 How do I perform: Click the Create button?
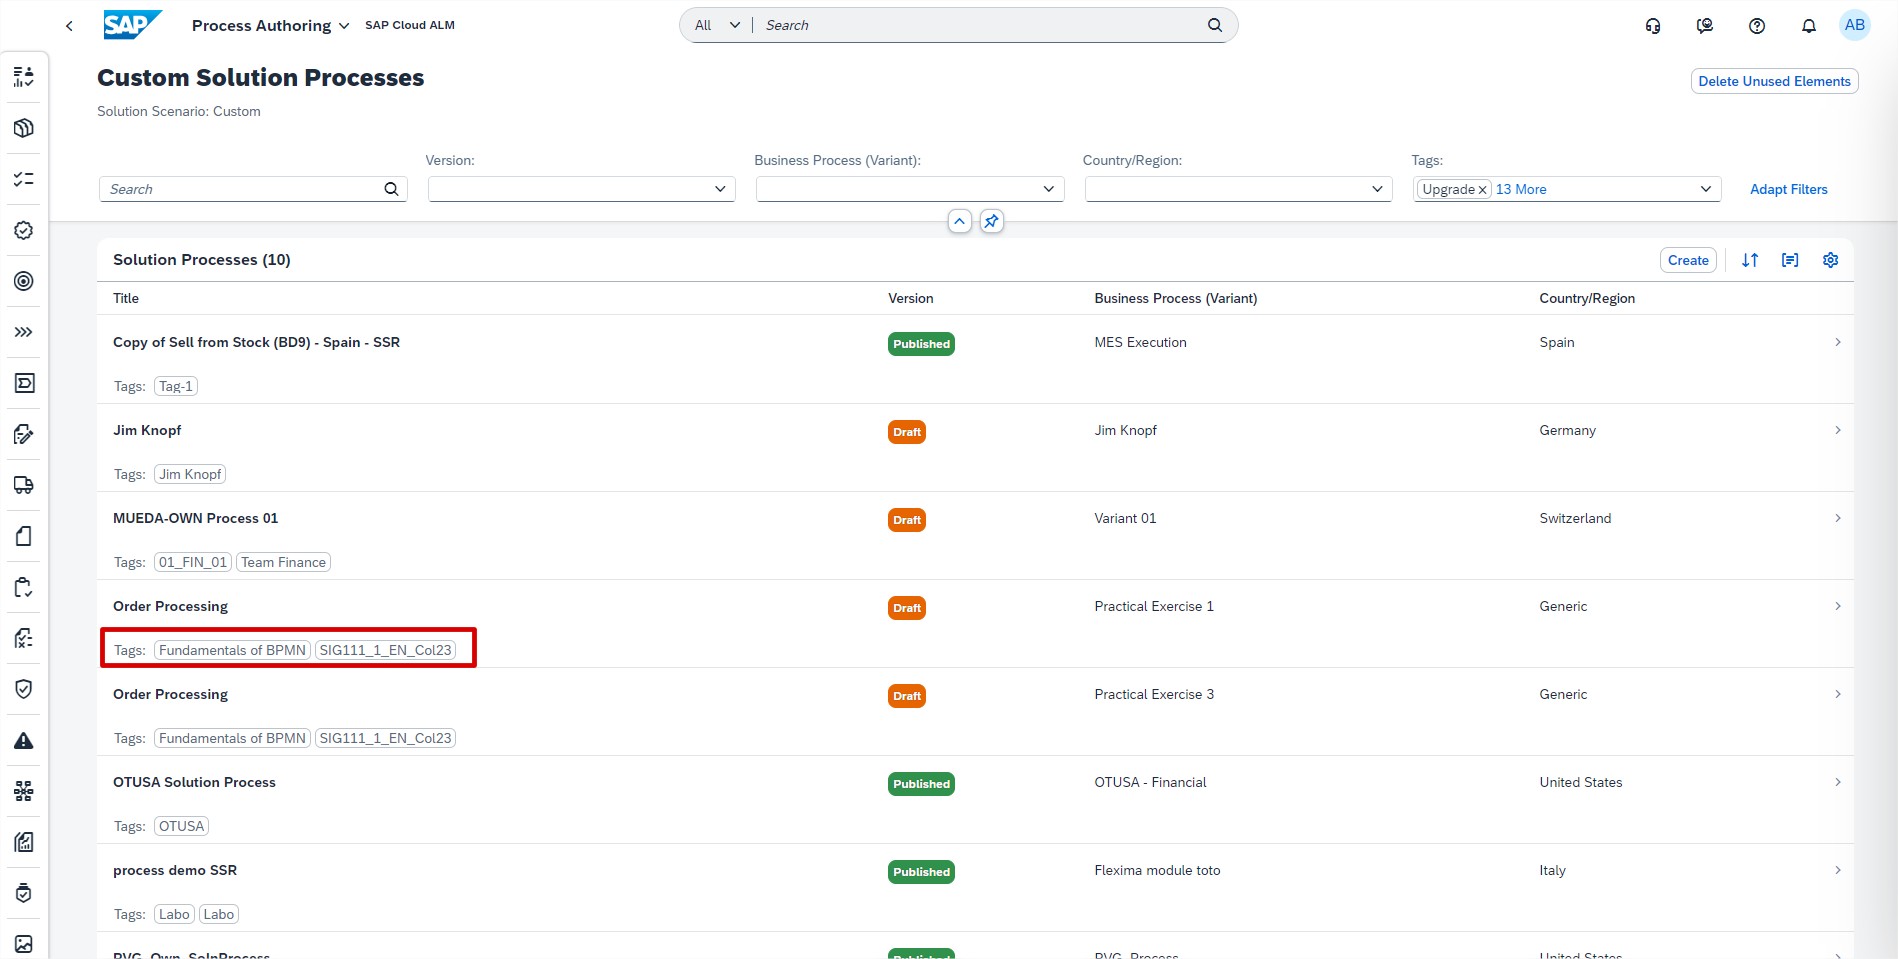tap(1687, 260)
